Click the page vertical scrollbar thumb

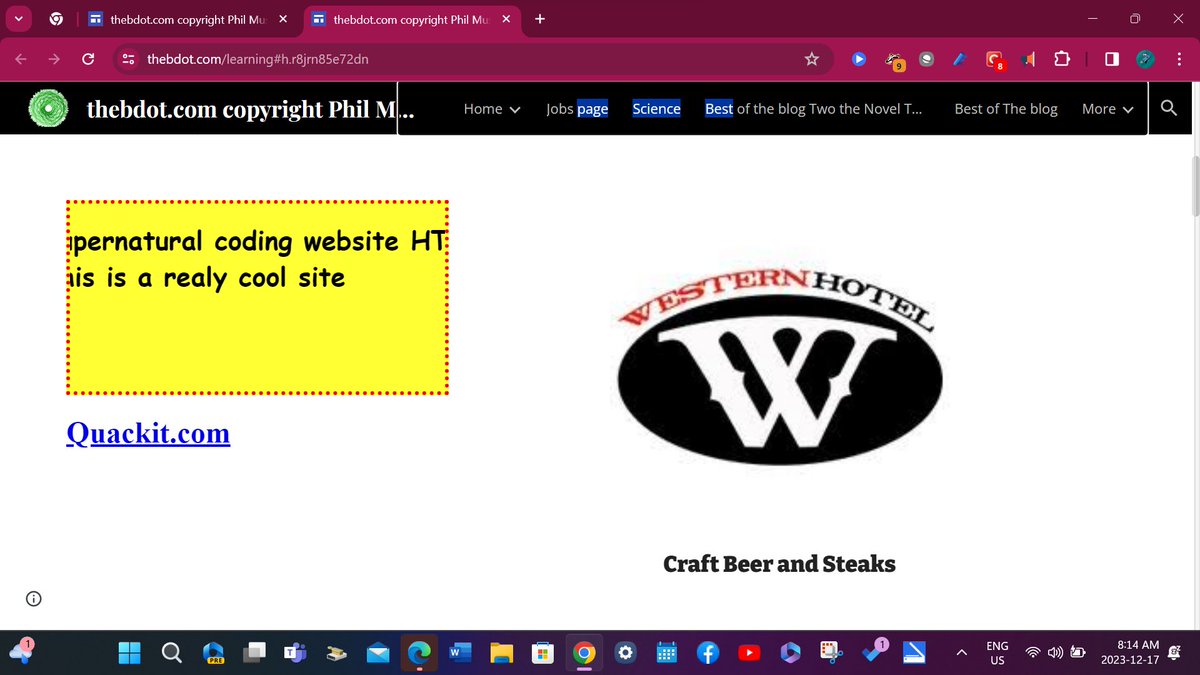click(1193, 187)
